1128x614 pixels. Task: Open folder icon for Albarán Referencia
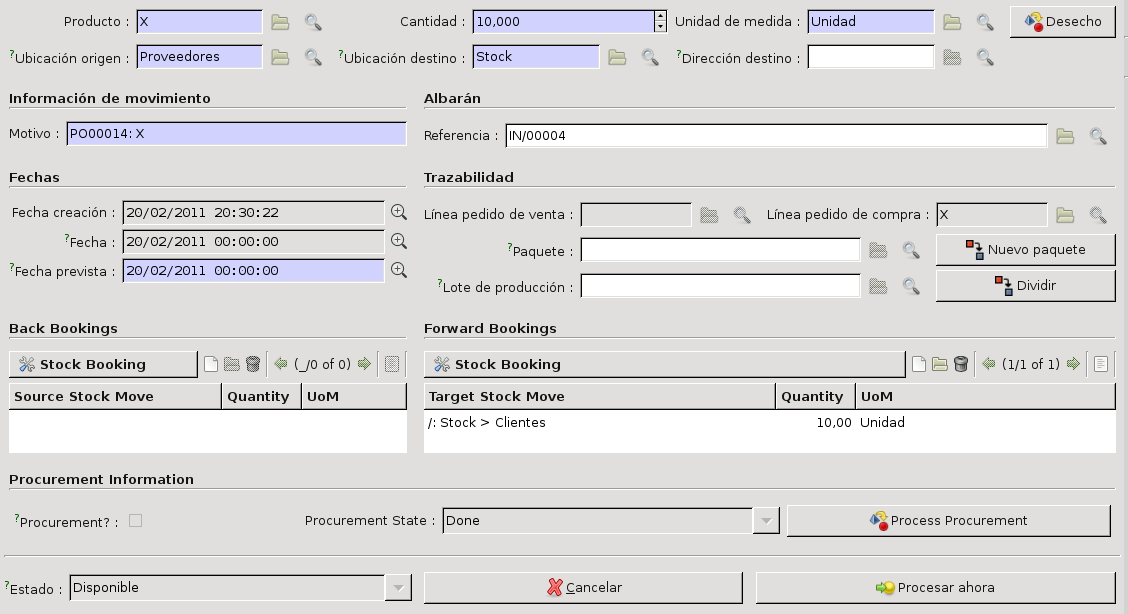[1065, 136]
